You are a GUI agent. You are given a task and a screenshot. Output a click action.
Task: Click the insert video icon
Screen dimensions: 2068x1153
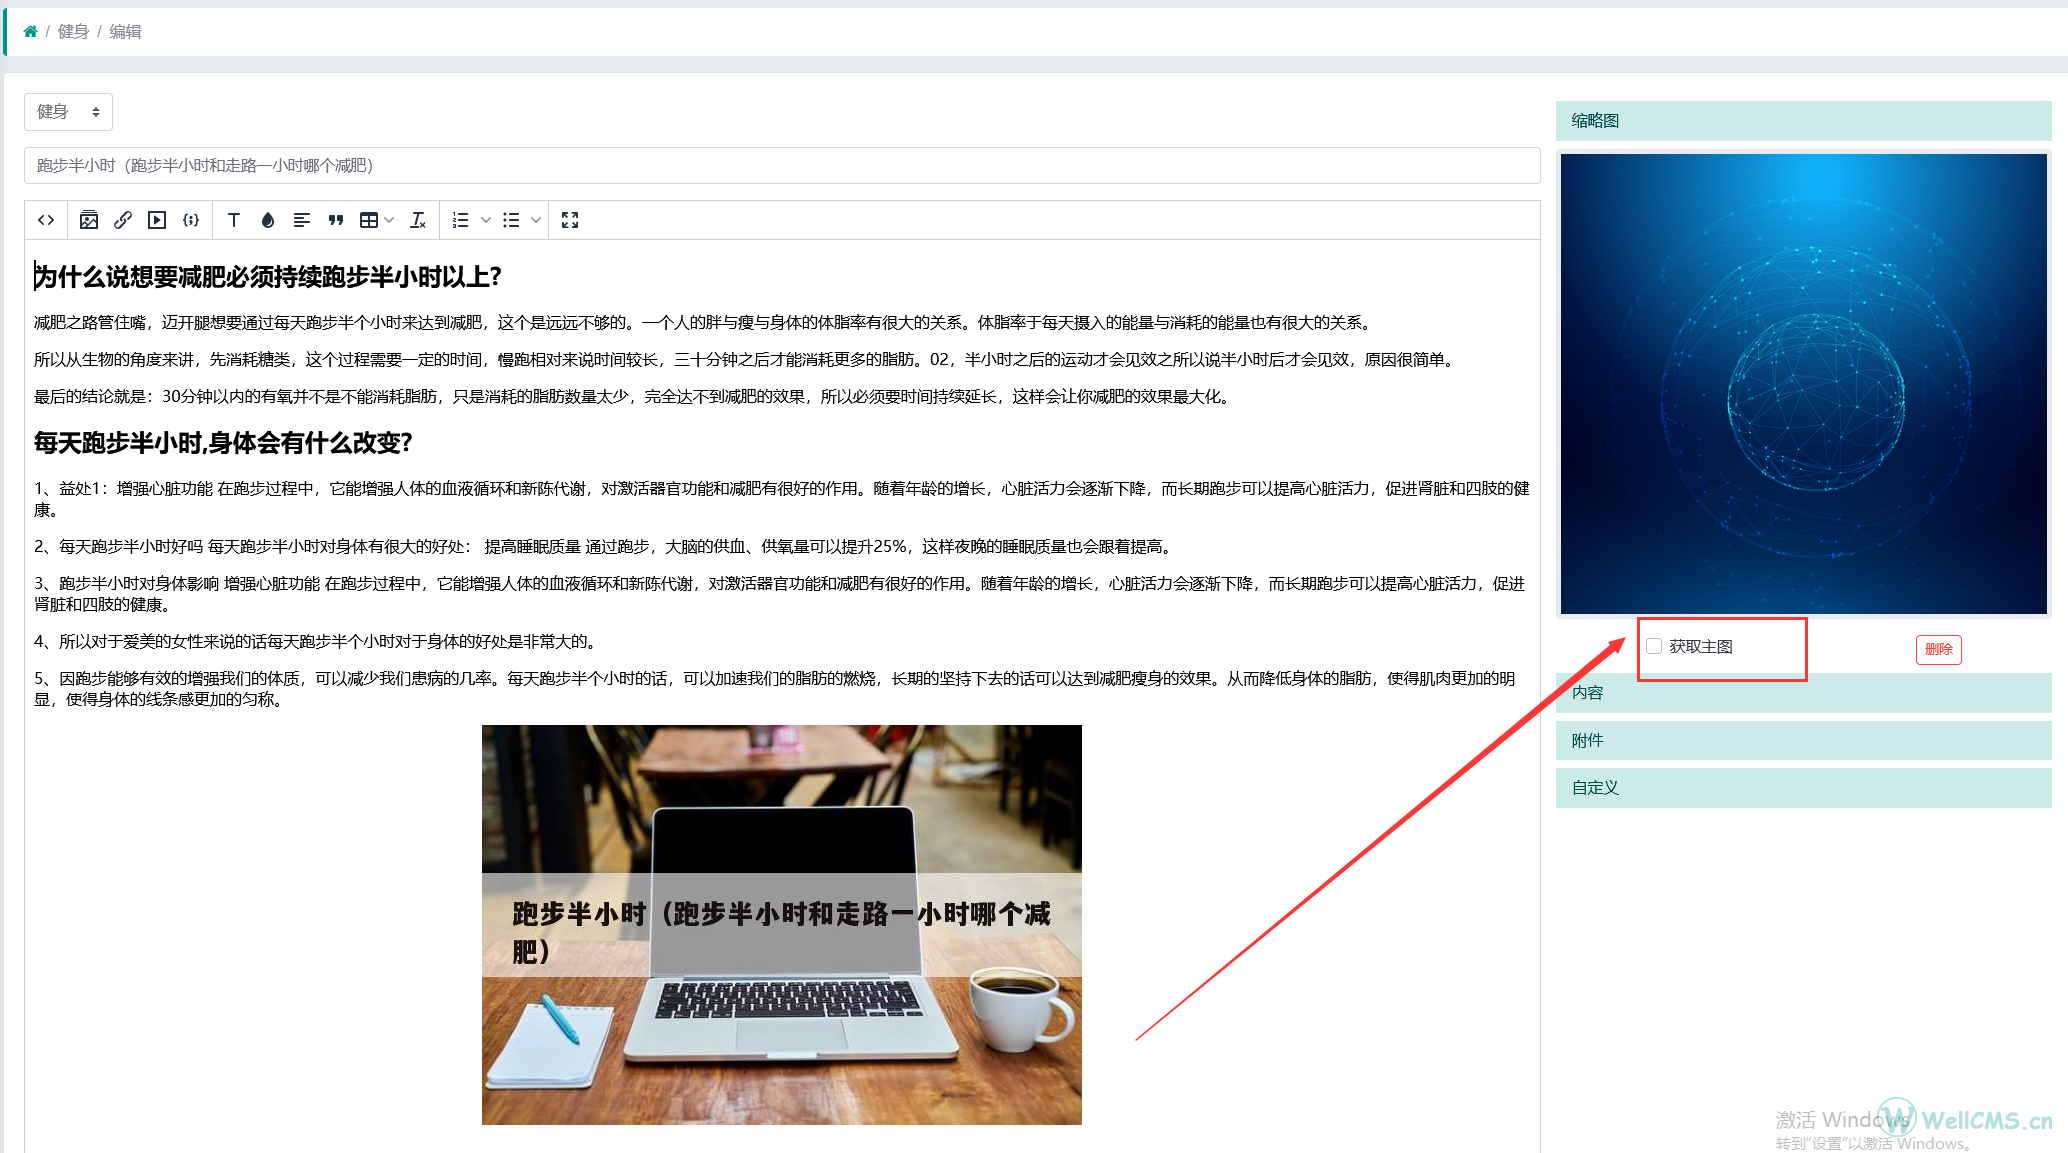(x=157, y=220)
